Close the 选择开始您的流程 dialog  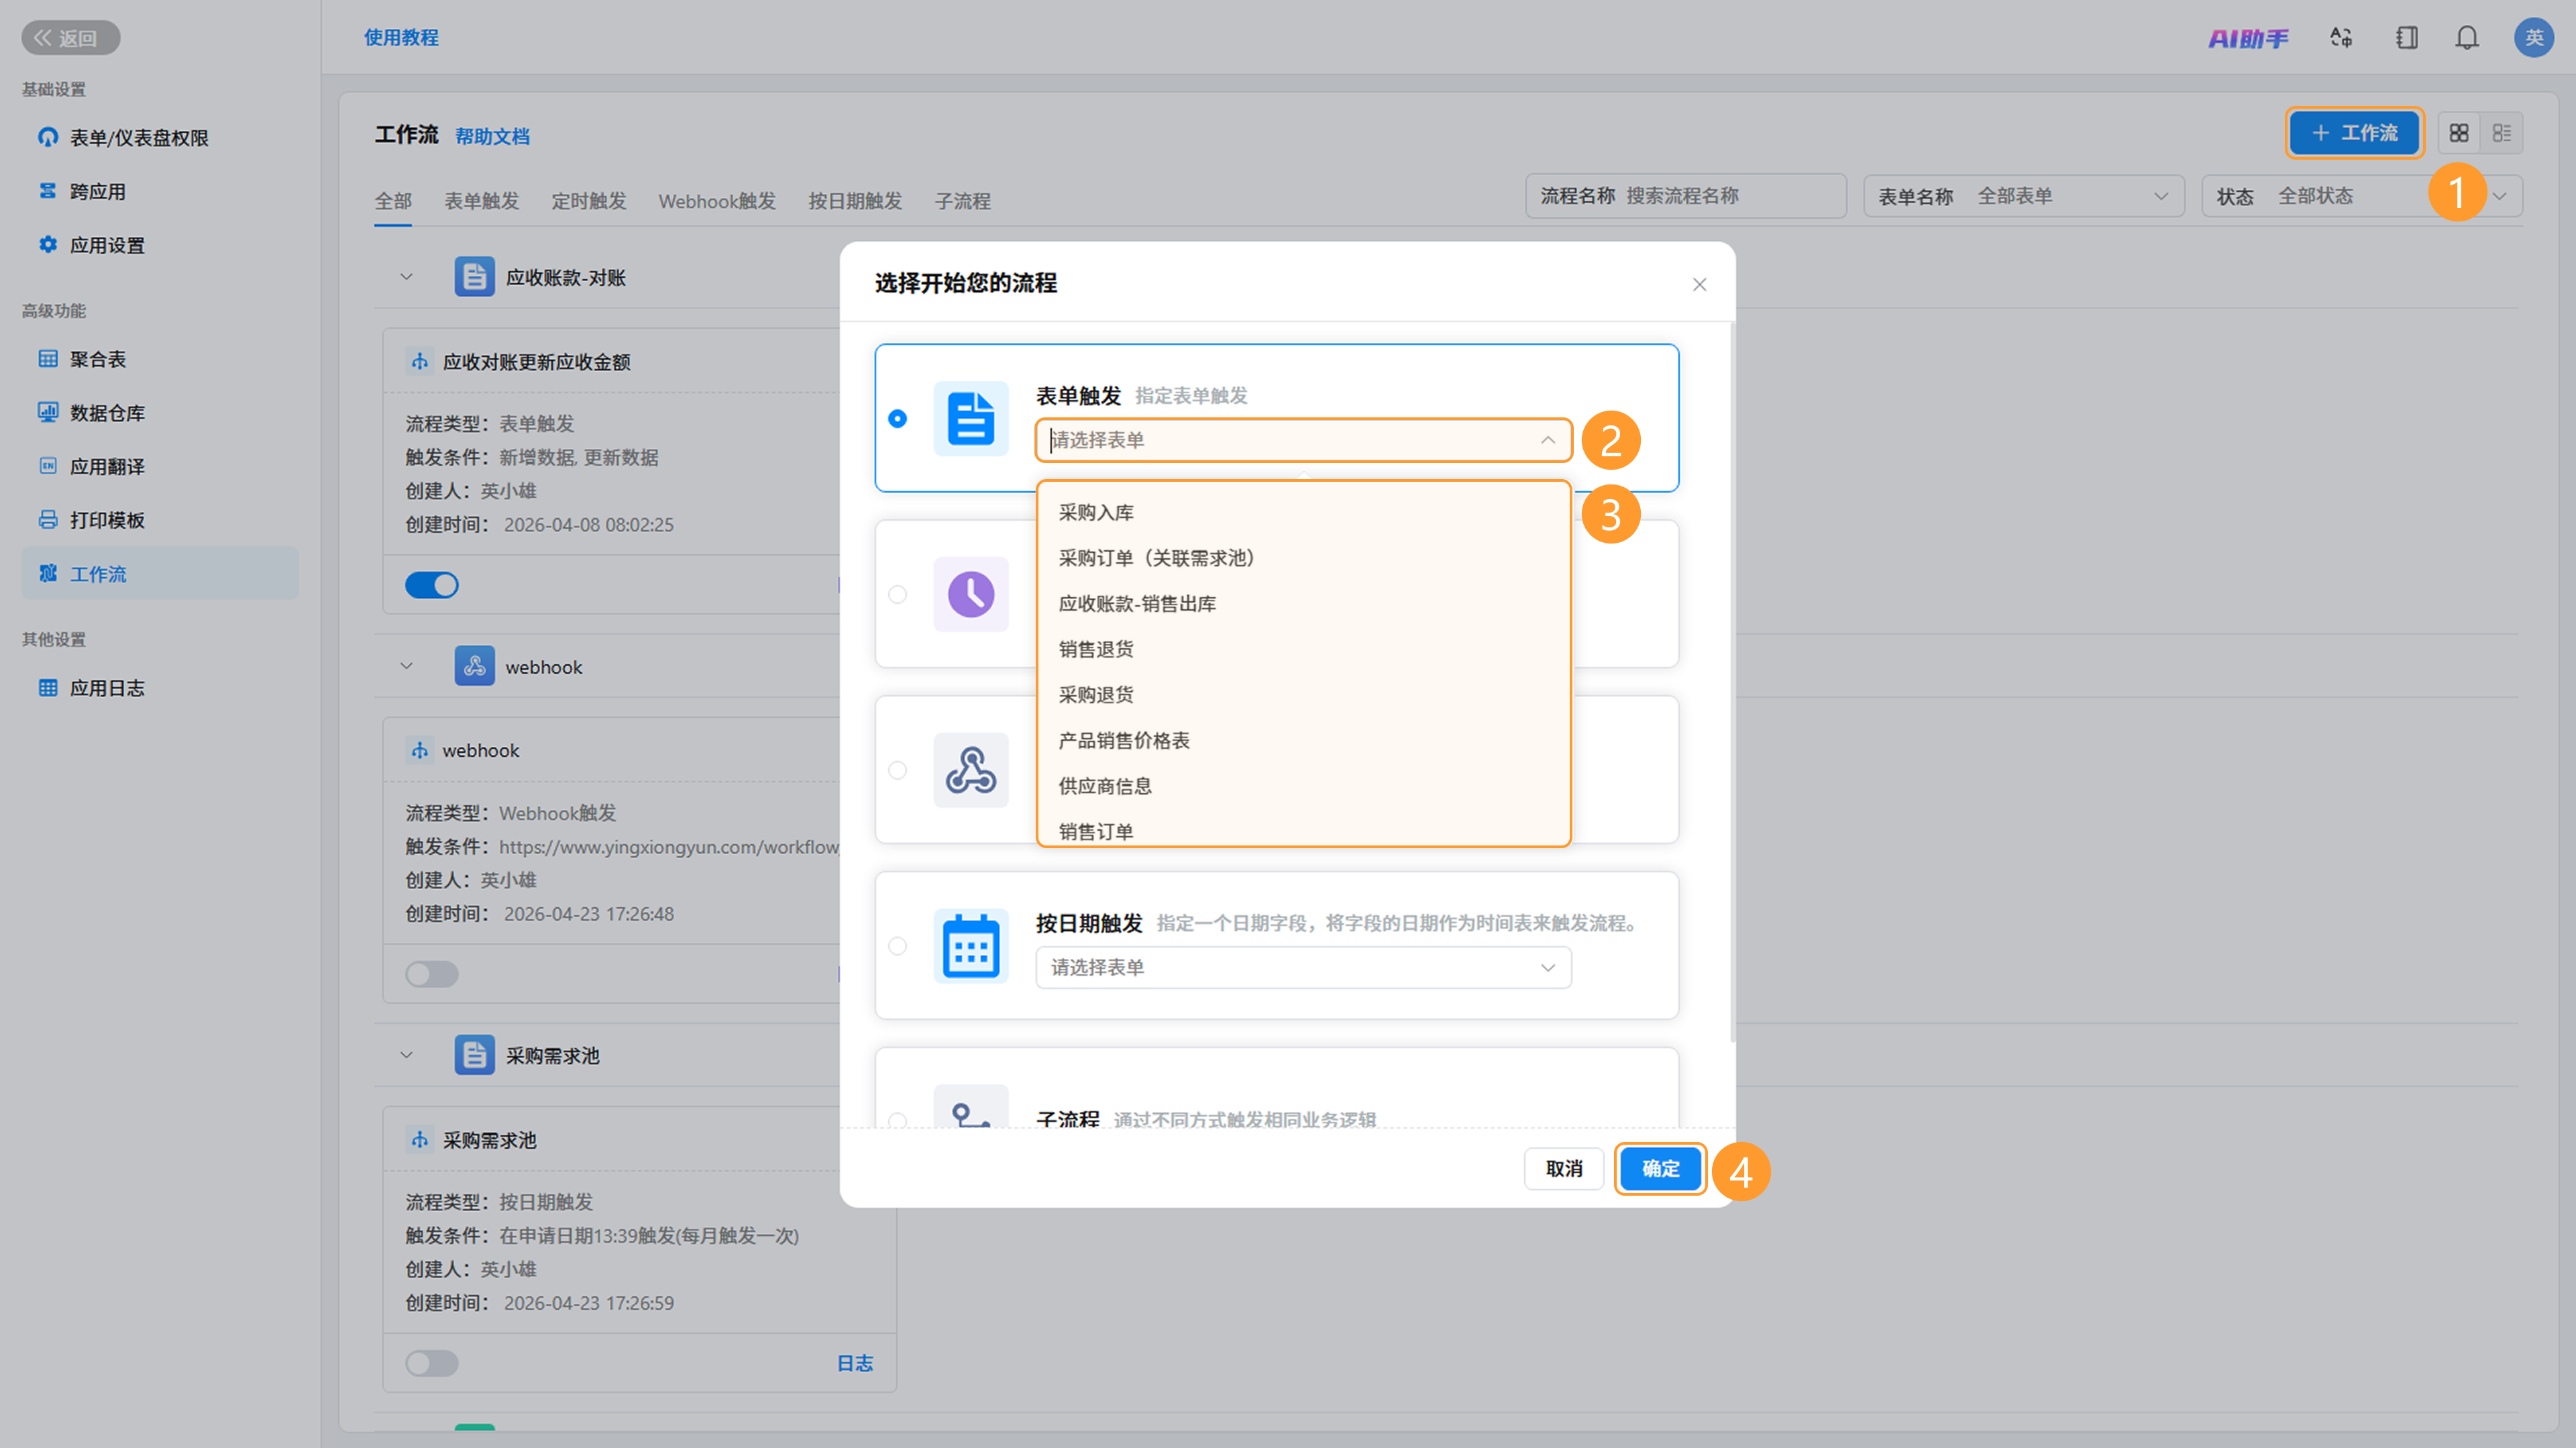tap(1699, 285)
